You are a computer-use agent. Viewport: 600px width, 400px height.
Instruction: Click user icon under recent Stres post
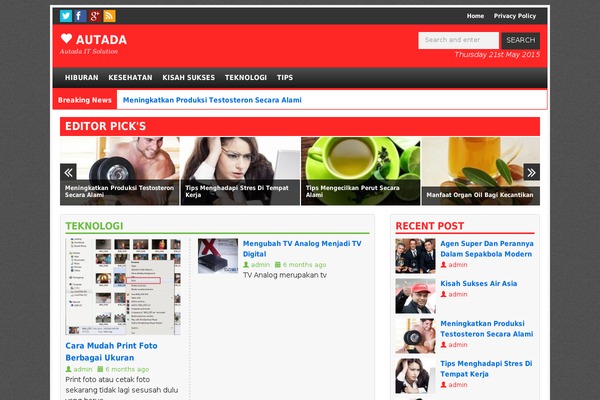point(443,384)
